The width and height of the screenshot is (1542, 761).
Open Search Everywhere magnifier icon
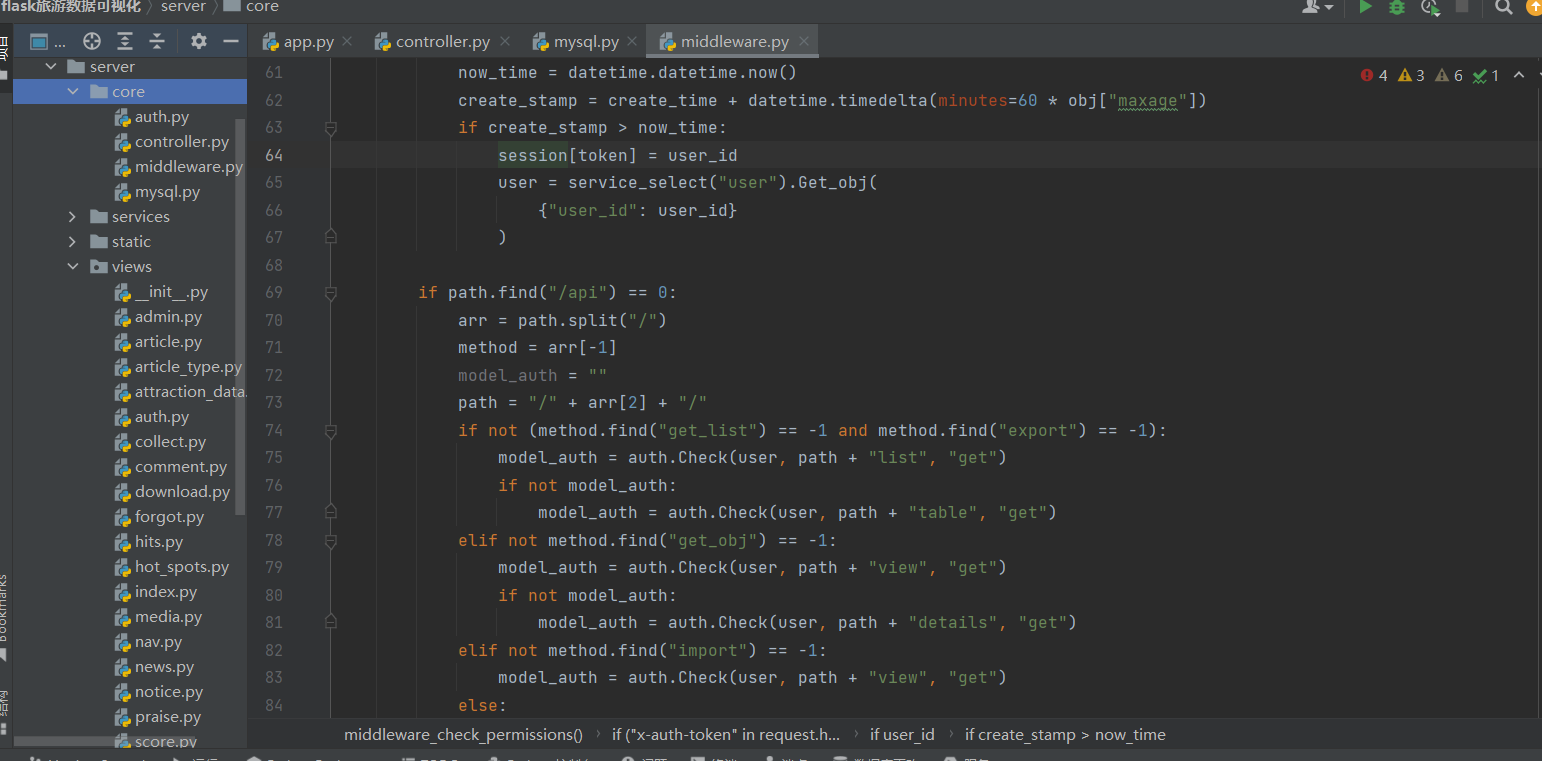(x=1504, y=7)
